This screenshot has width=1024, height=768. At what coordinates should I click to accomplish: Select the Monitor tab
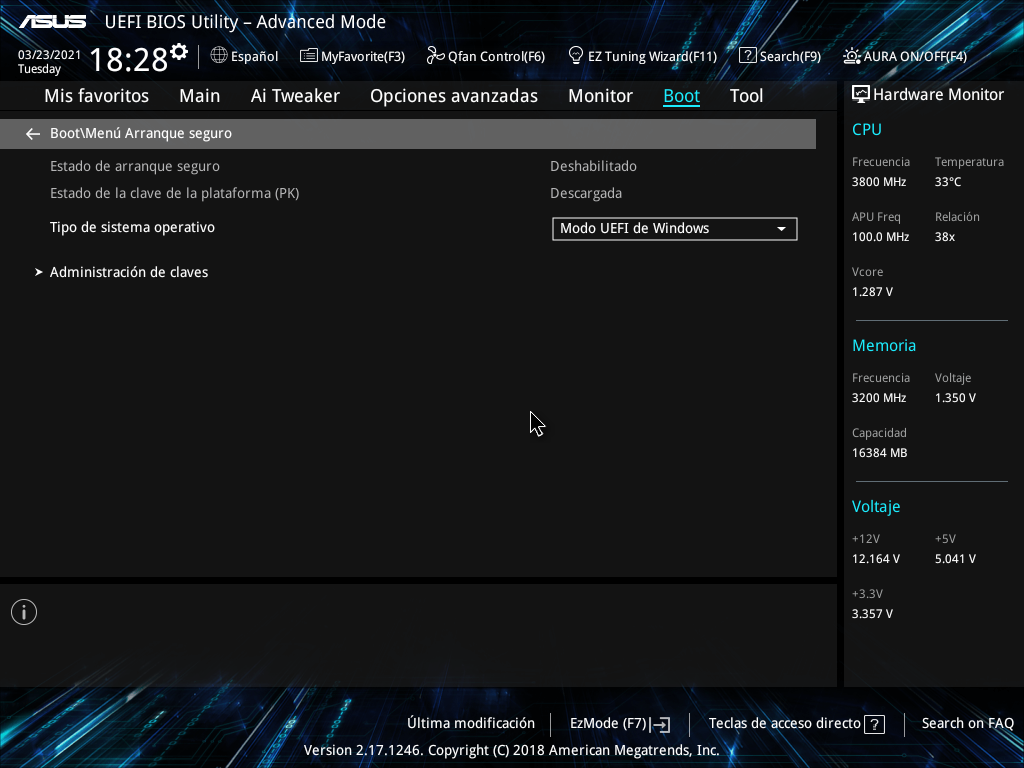[600, 96]
